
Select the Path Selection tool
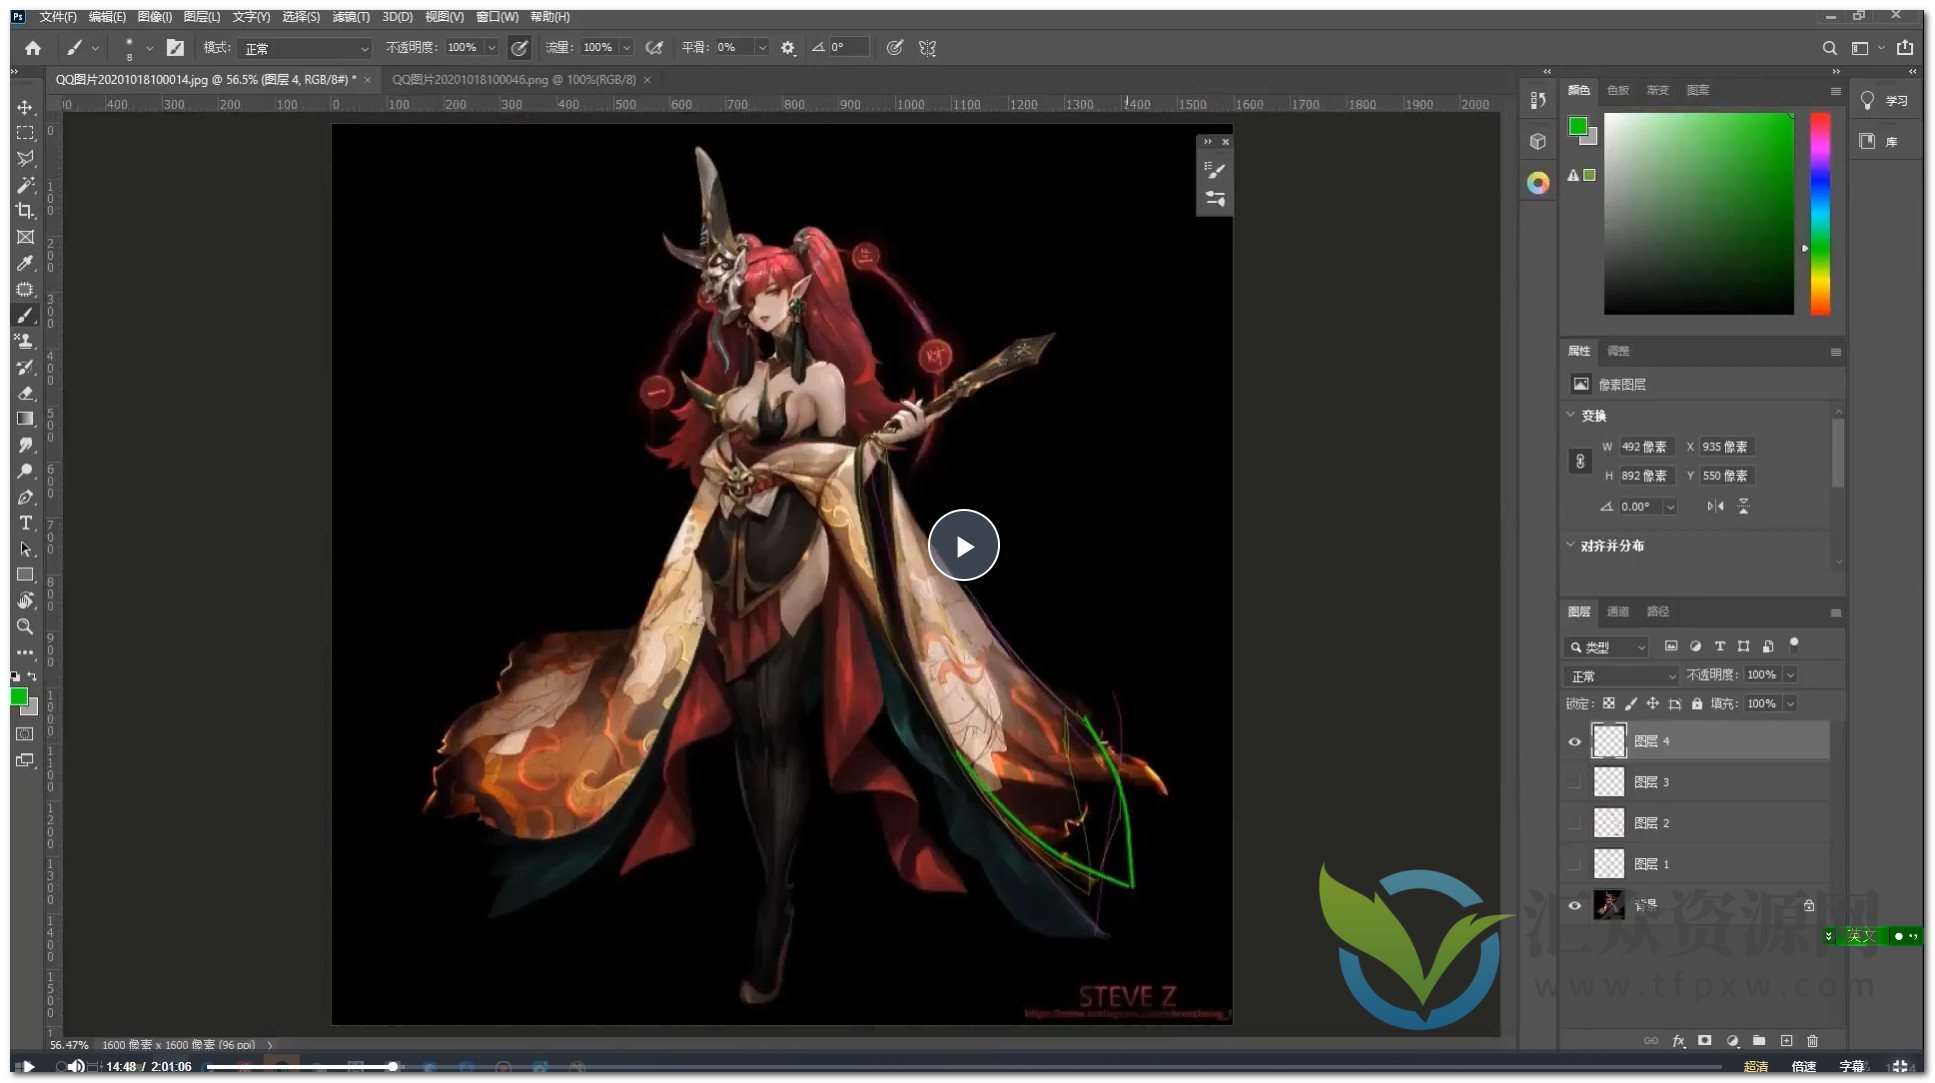point(25,549)
